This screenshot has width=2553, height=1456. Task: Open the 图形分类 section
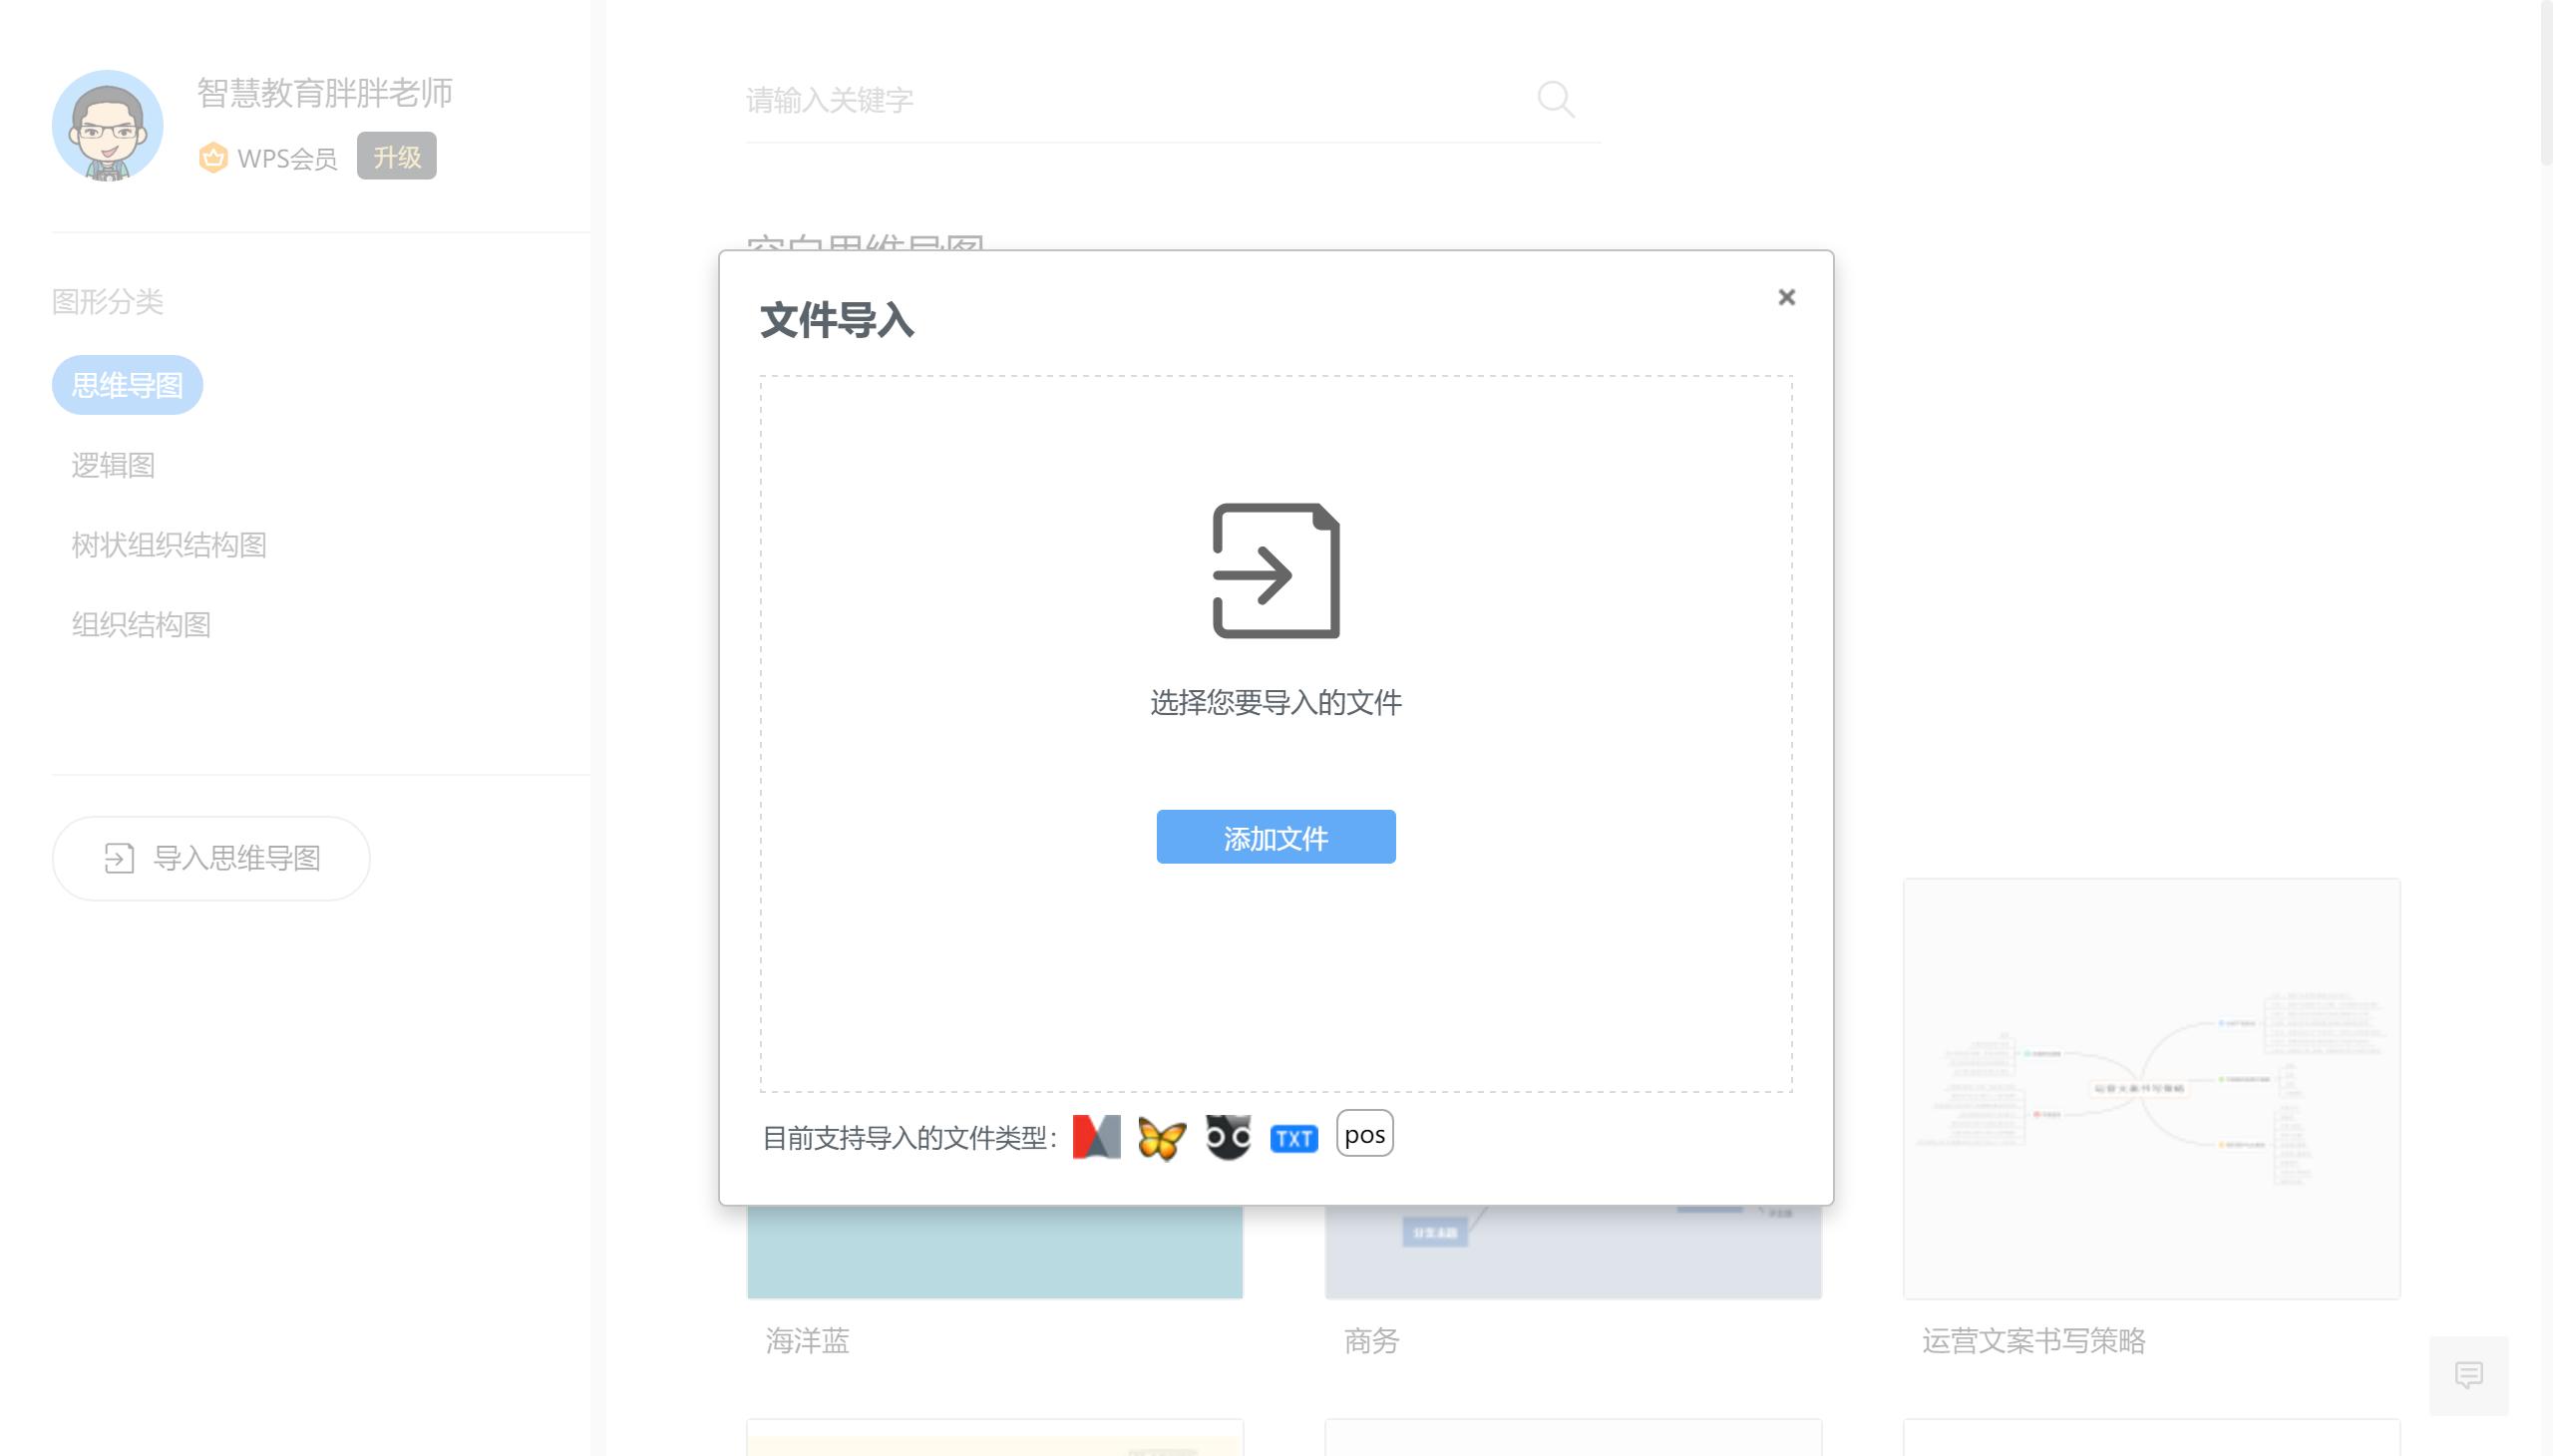coord(108,302)
